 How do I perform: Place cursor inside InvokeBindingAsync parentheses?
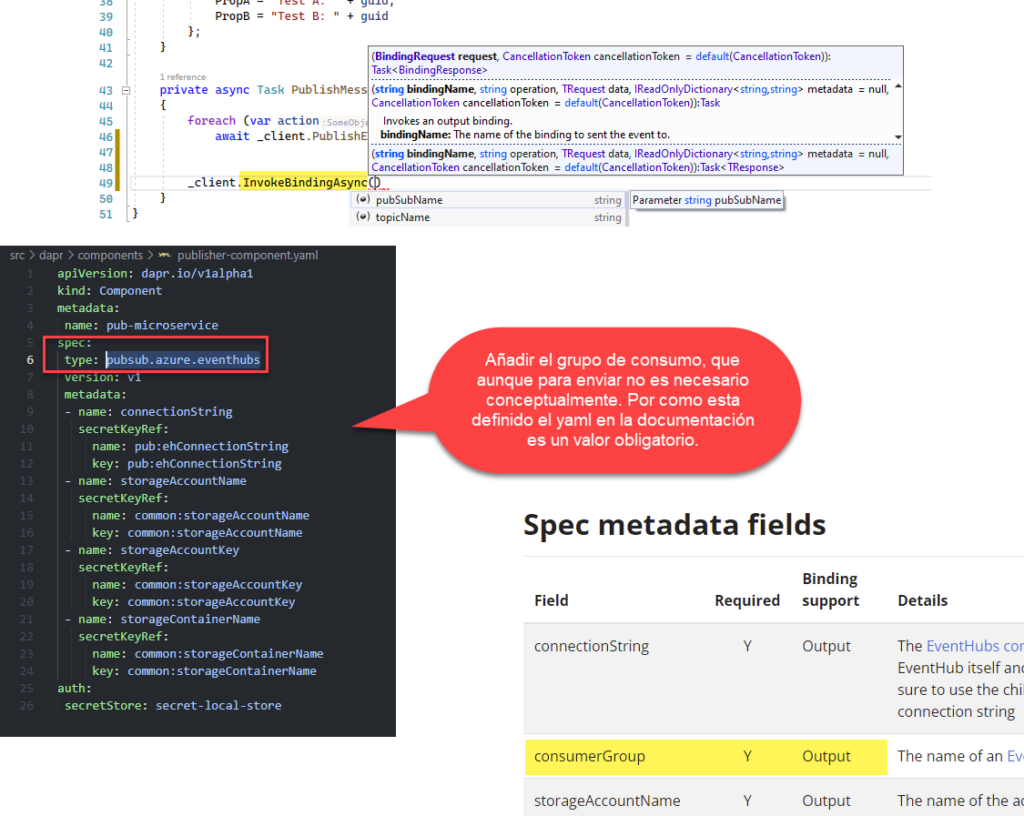tap(375, 183)
